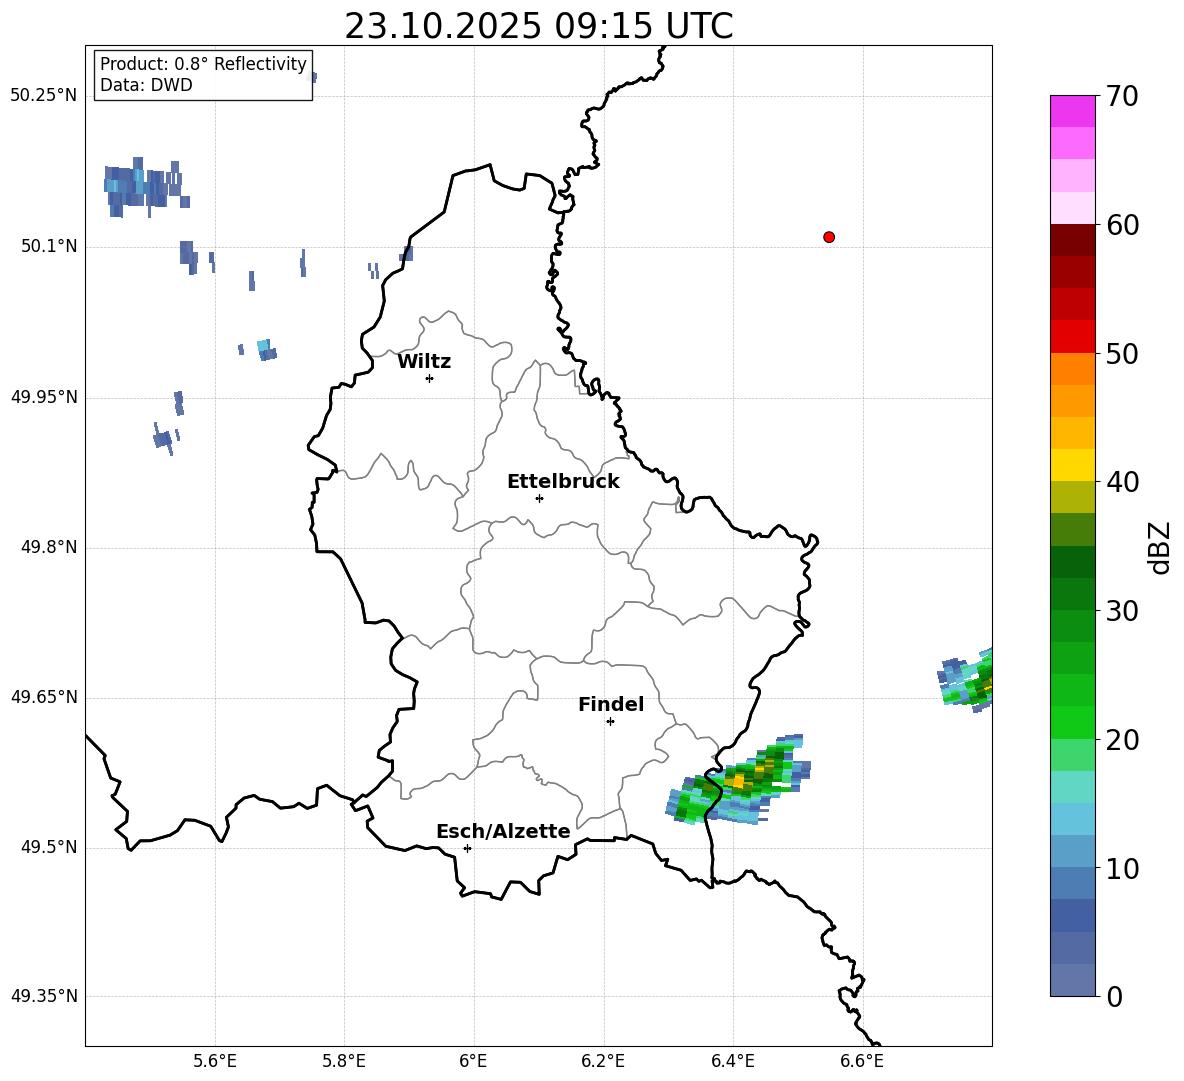Viewport: 1184px width, 1081px height.
Task: Click the cross marker below Wiltz
Action: [430, 378]
